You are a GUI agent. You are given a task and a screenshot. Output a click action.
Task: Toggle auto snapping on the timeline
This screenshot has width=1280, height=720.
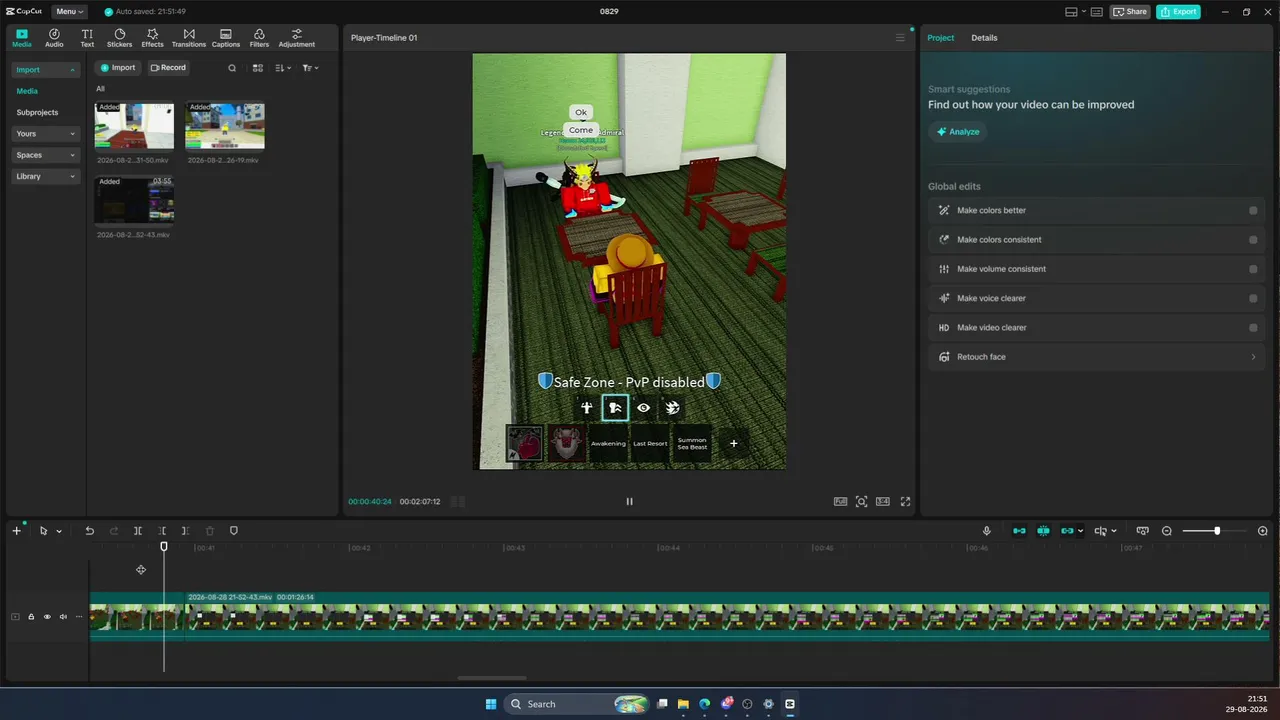point(1043,531)
